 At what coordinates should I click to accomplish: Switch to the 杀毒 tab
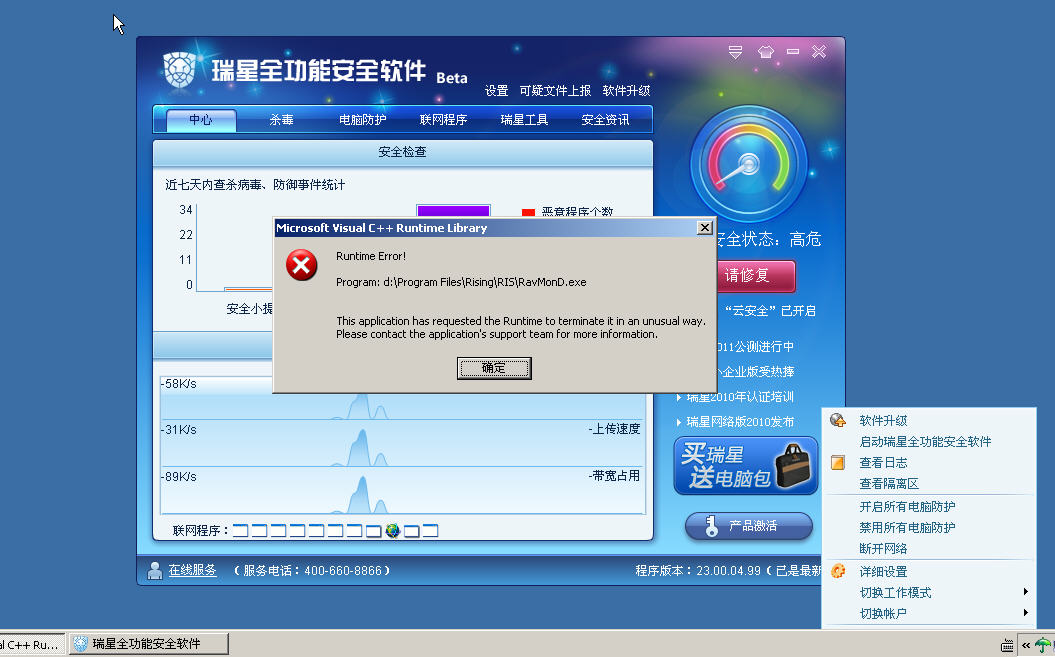(x=281, y=120)
